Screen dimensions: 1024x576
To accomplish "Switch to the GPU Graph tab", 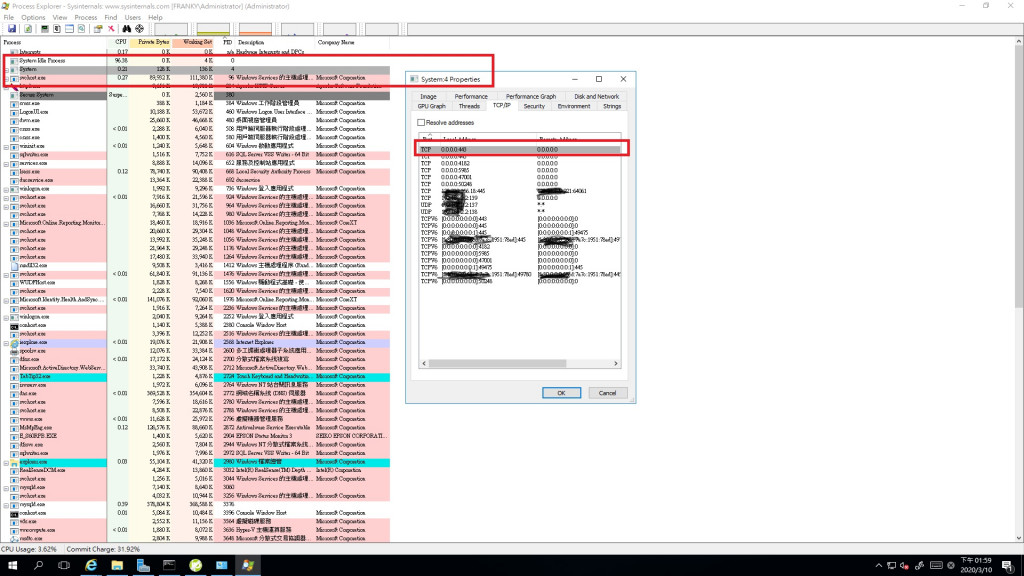I will click(x=432, y=106).
